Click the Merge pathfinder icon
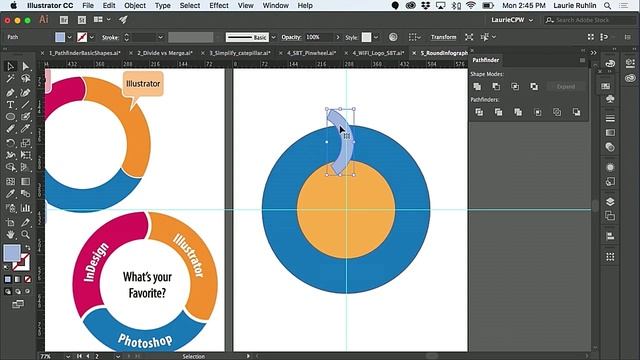640x360 pixels. (518, 112)
